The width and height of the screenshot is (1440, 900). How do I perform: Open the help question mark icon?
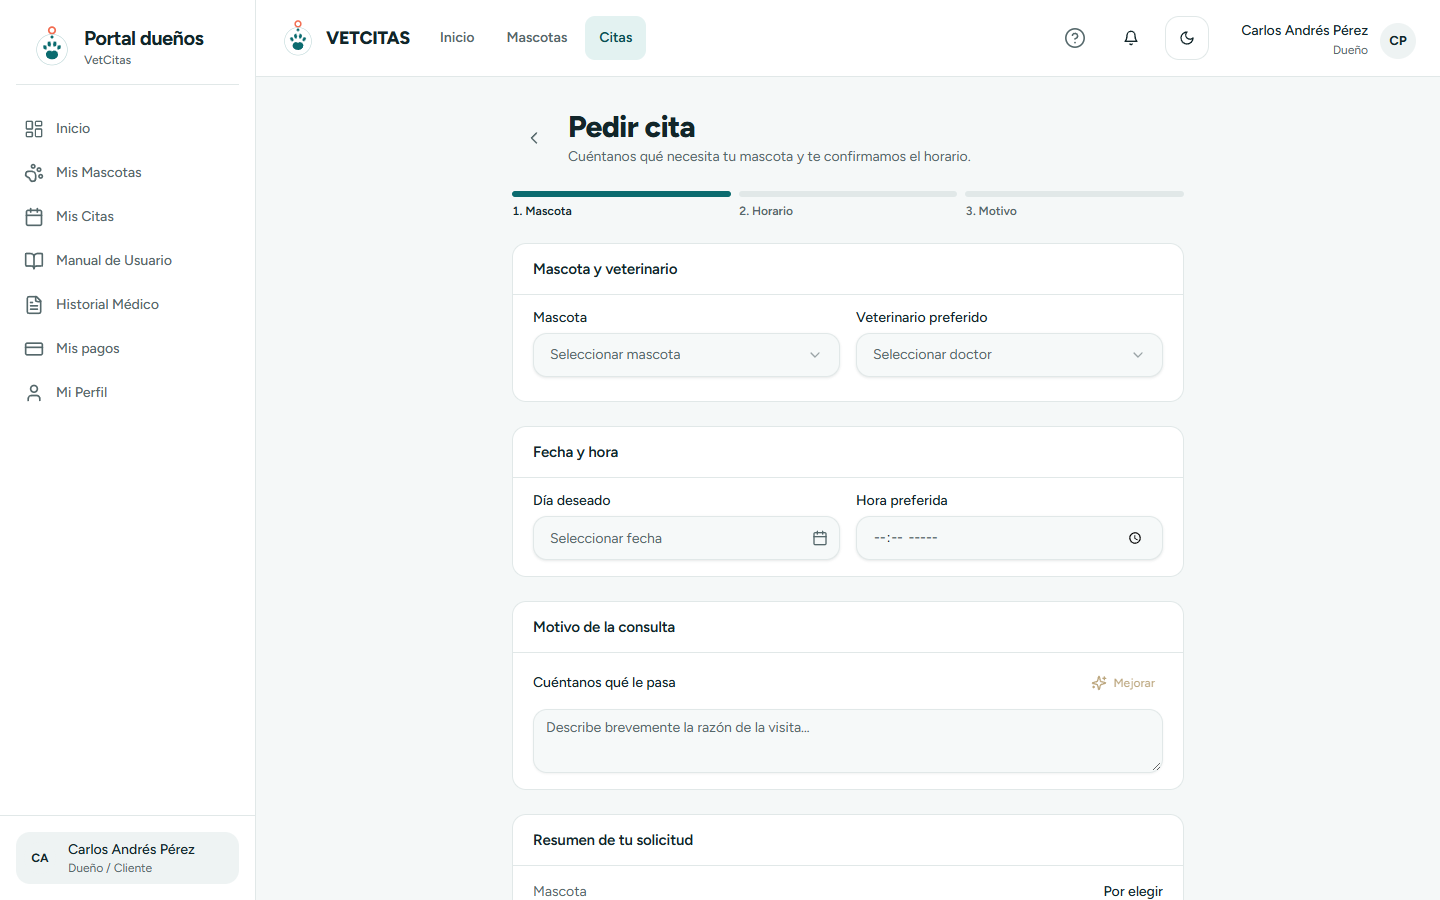tap(1075, 38)
